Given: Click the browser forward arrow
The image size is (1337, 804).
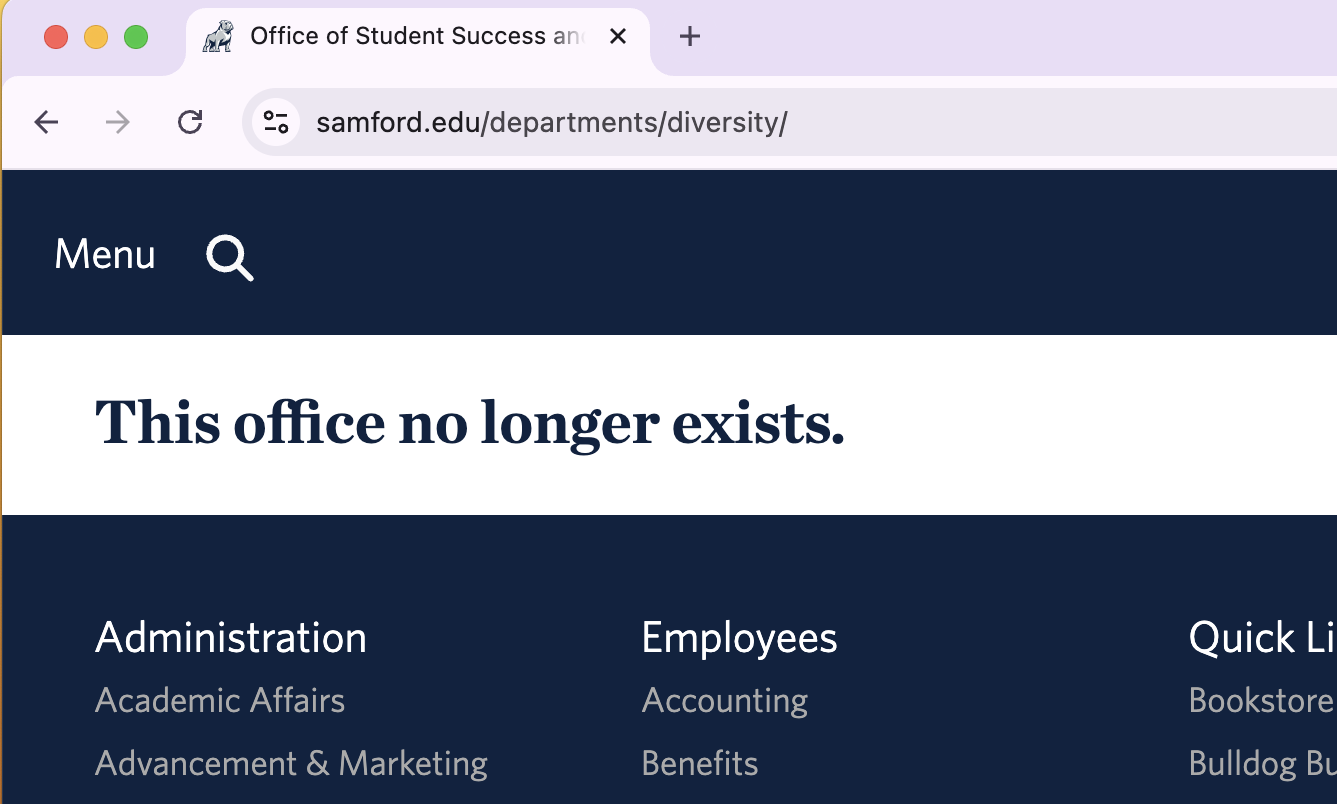Looking at the screenshot, I should coord(118,123).
